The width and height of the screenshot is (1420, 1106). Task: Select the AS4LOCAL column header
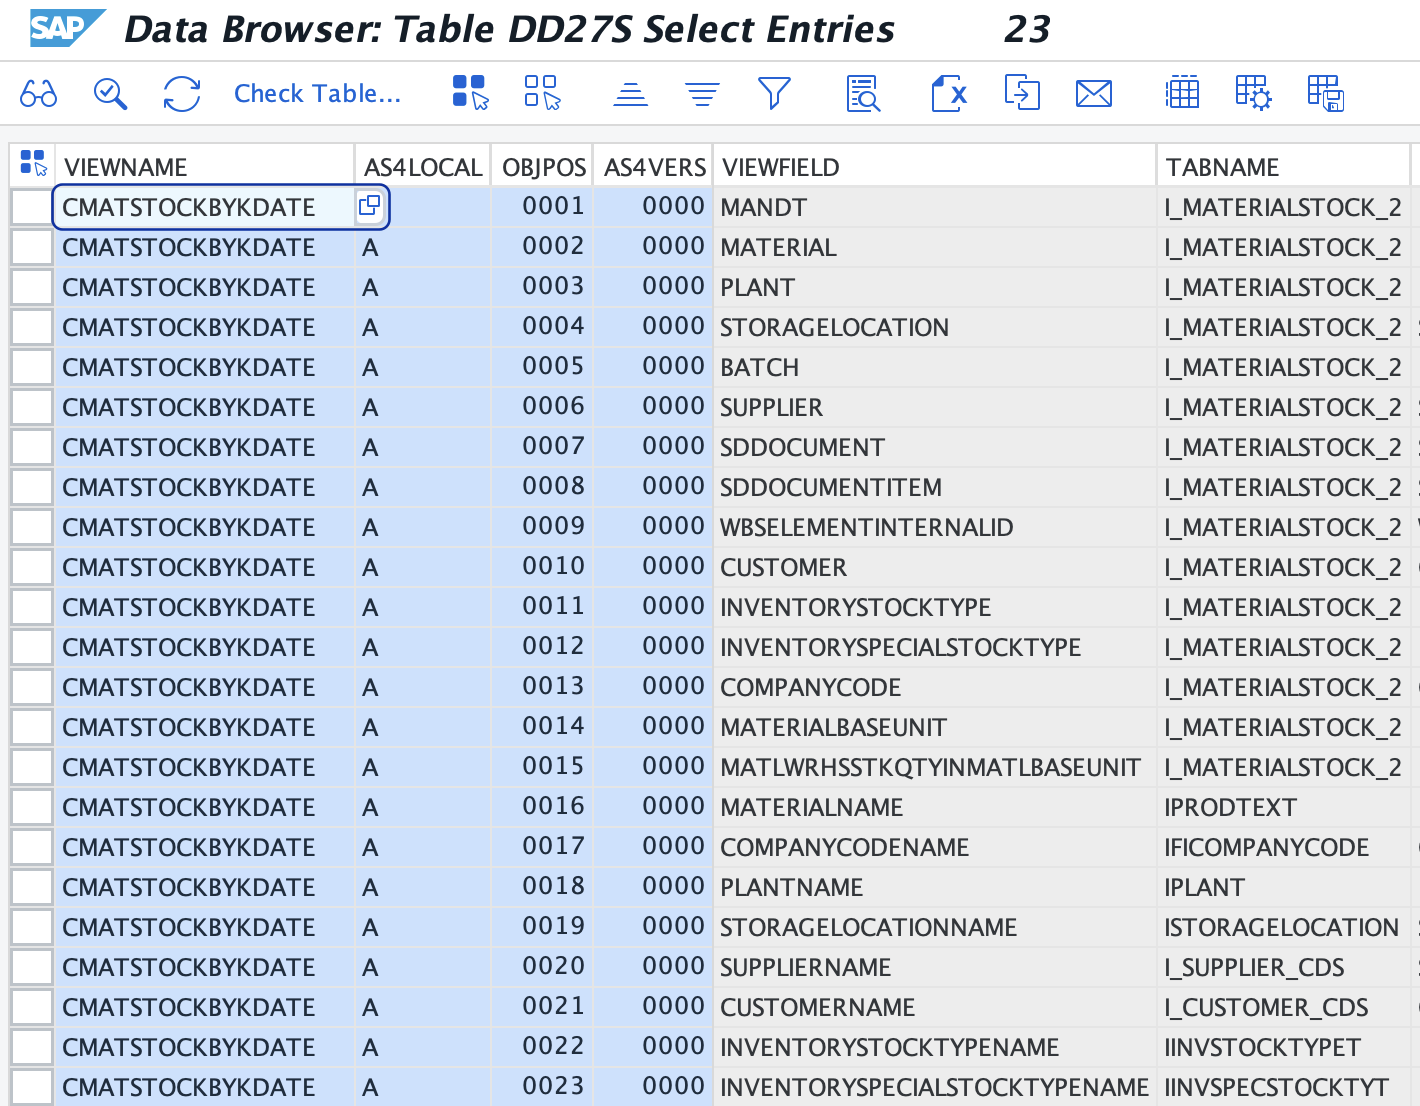point(423,166)
